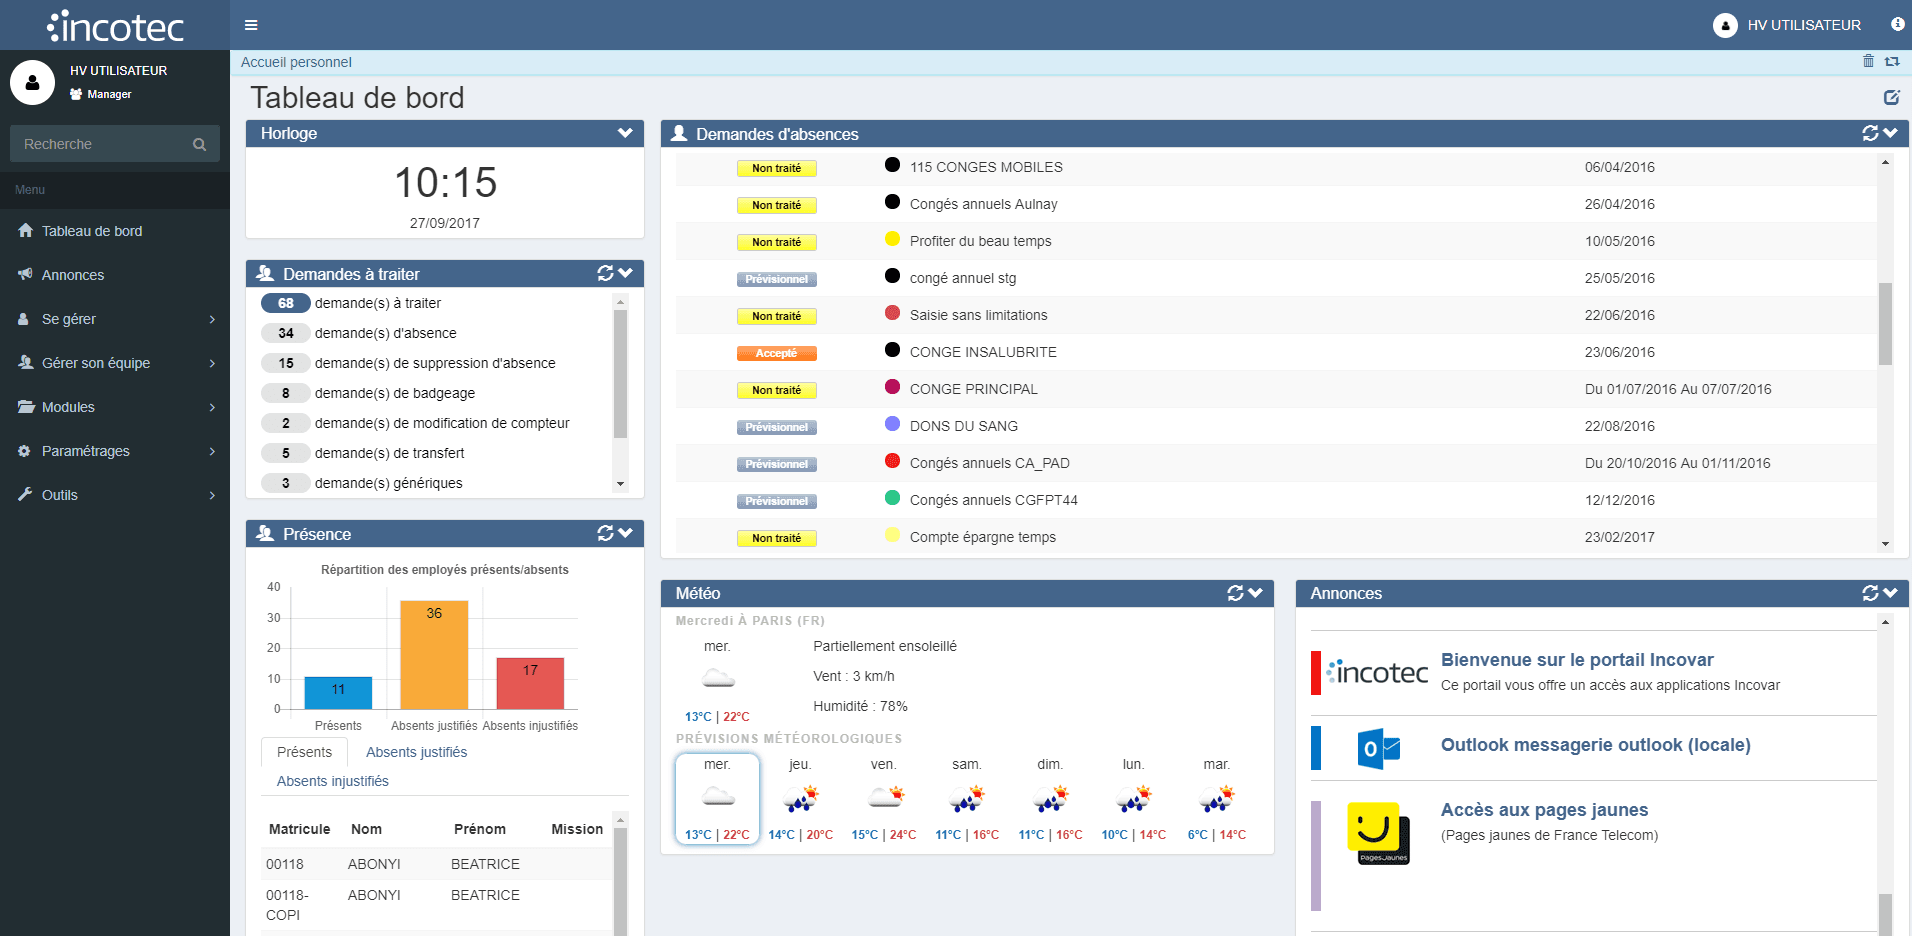The height and width of the screenshot is (936, 1912).
Task: Open the Outlook messagerie outlook link
Action: click(1594, 745)
